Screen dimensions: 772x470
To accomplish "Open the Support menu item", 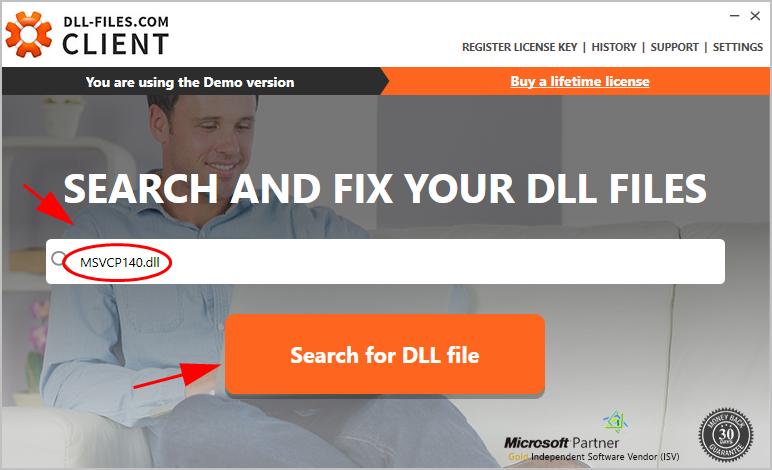I will (x=675, y=47).
